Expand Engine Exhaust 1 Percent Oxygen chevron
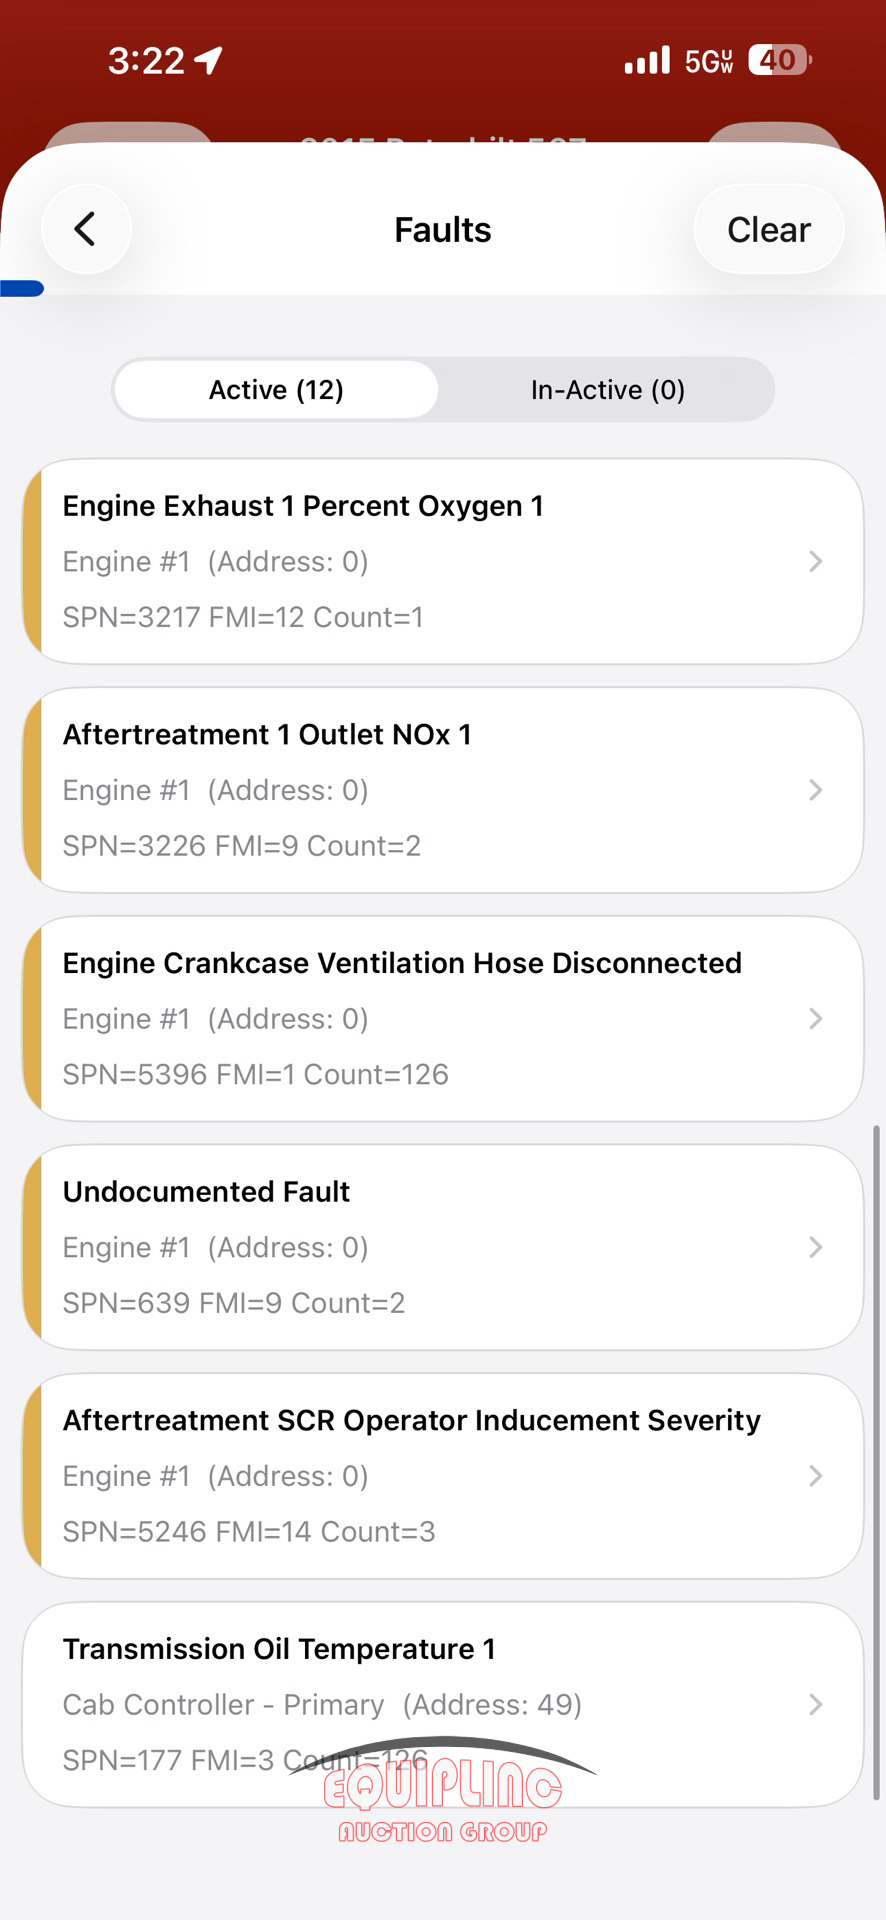 [816, 562]
